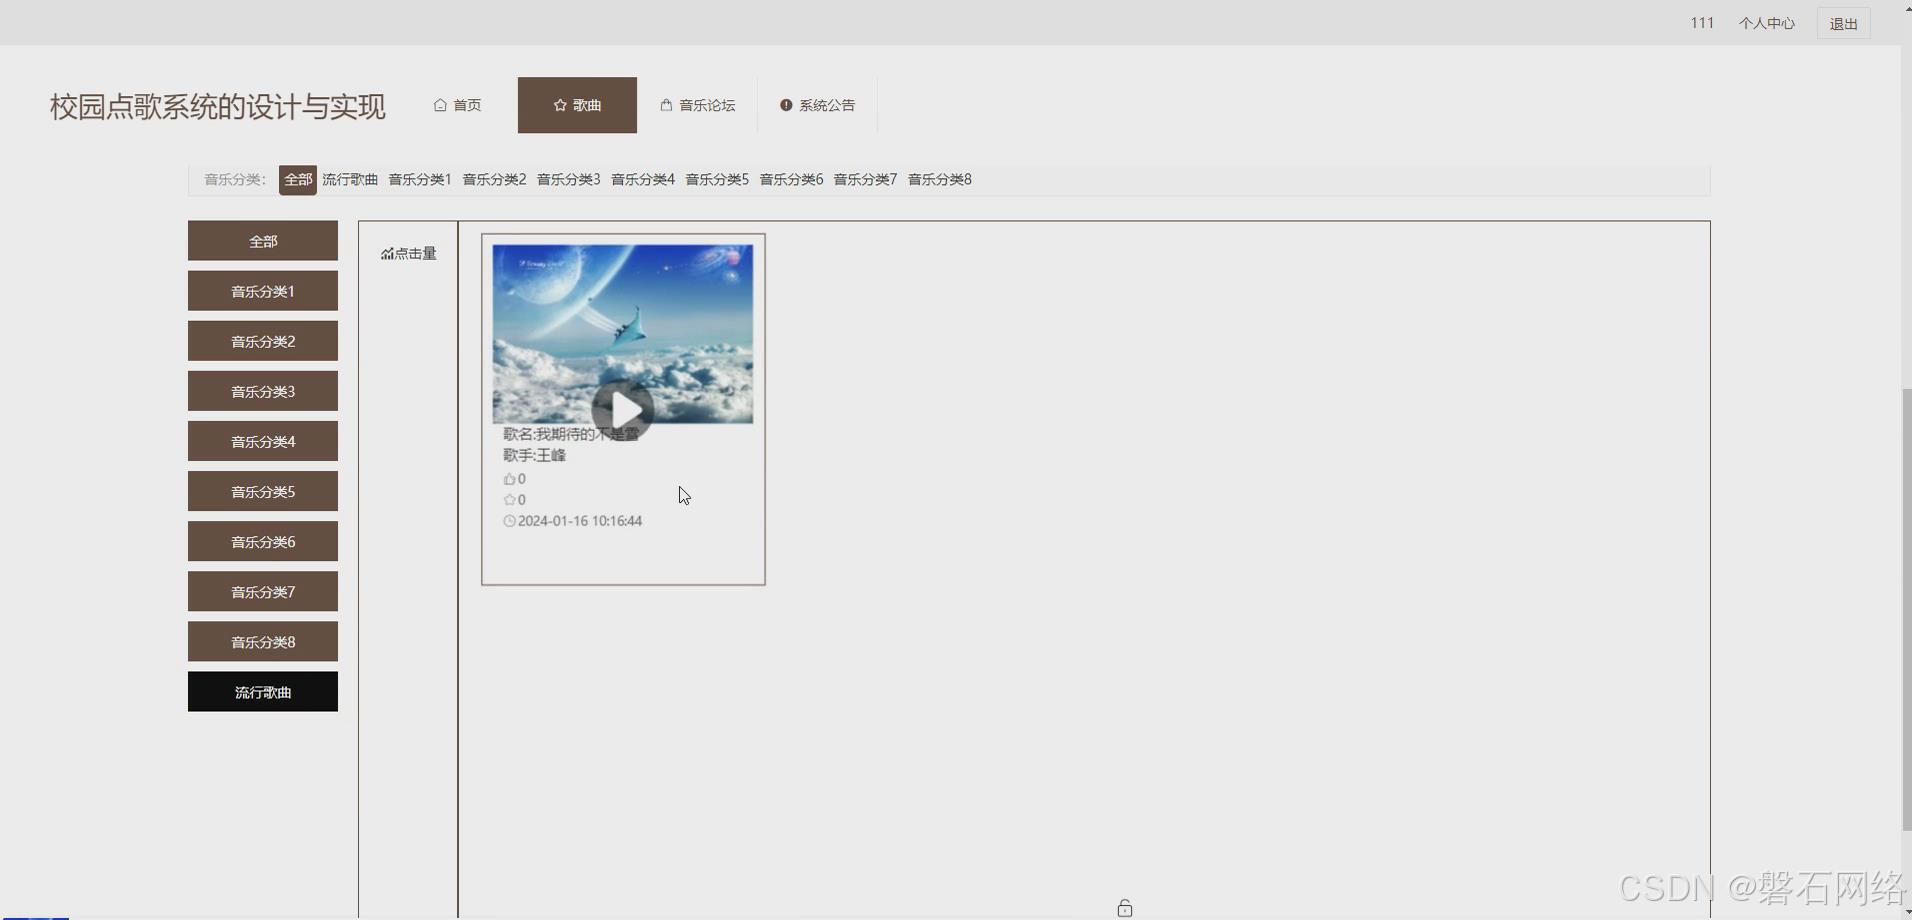This screenshot has height=920, width=1912.
Task: Expand the 音乐分类3 sidebar category
Action: (262, 391)
